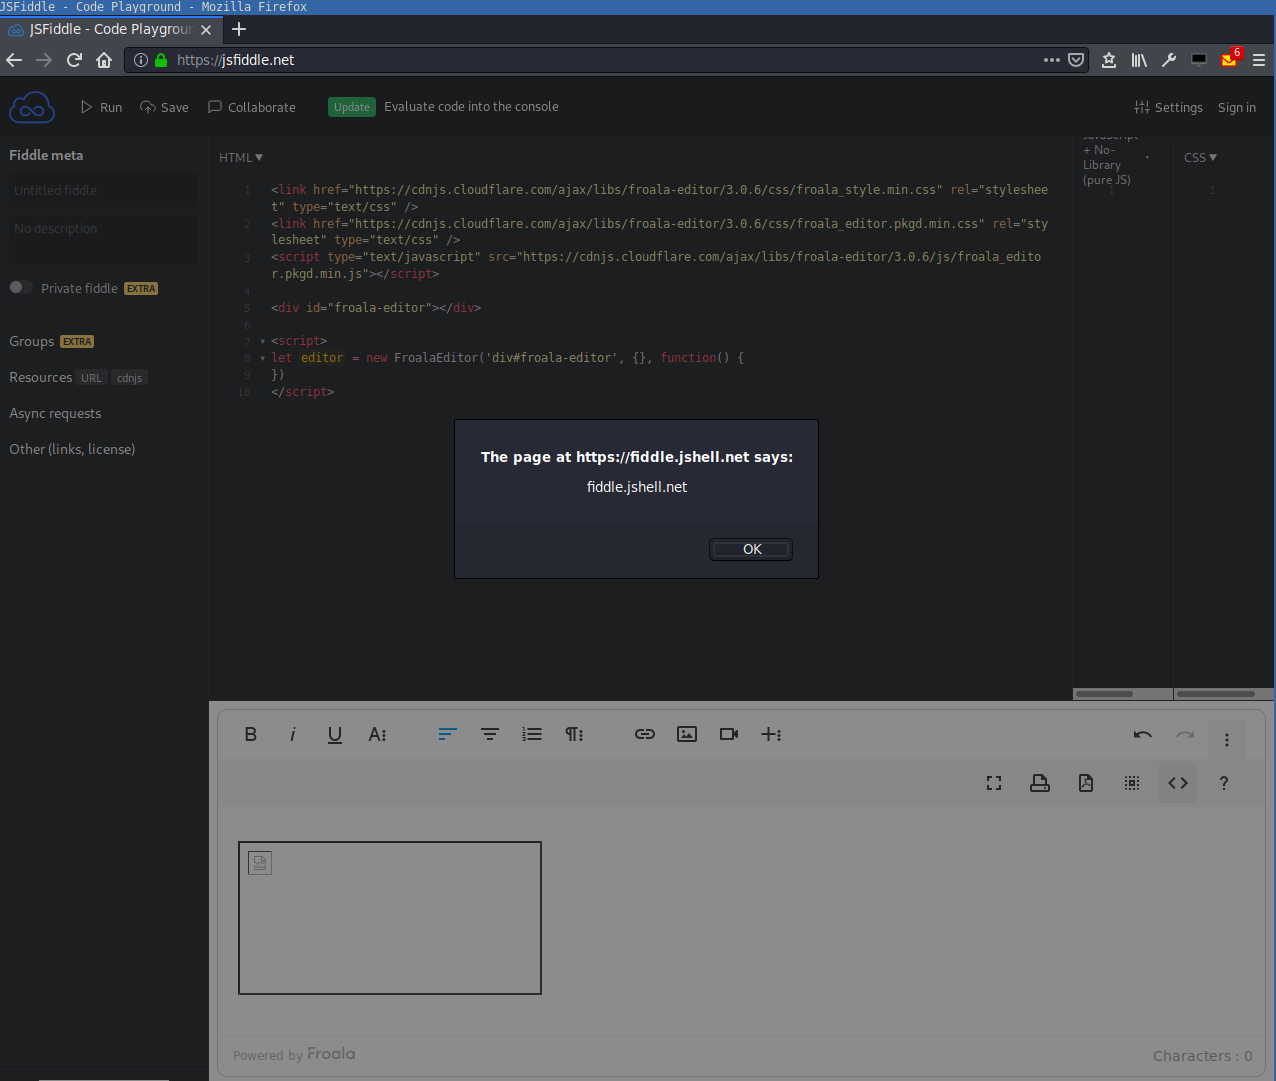Open the HTML panel language dropdown
Screen dimensions: 1276x1081
point(240,157)
